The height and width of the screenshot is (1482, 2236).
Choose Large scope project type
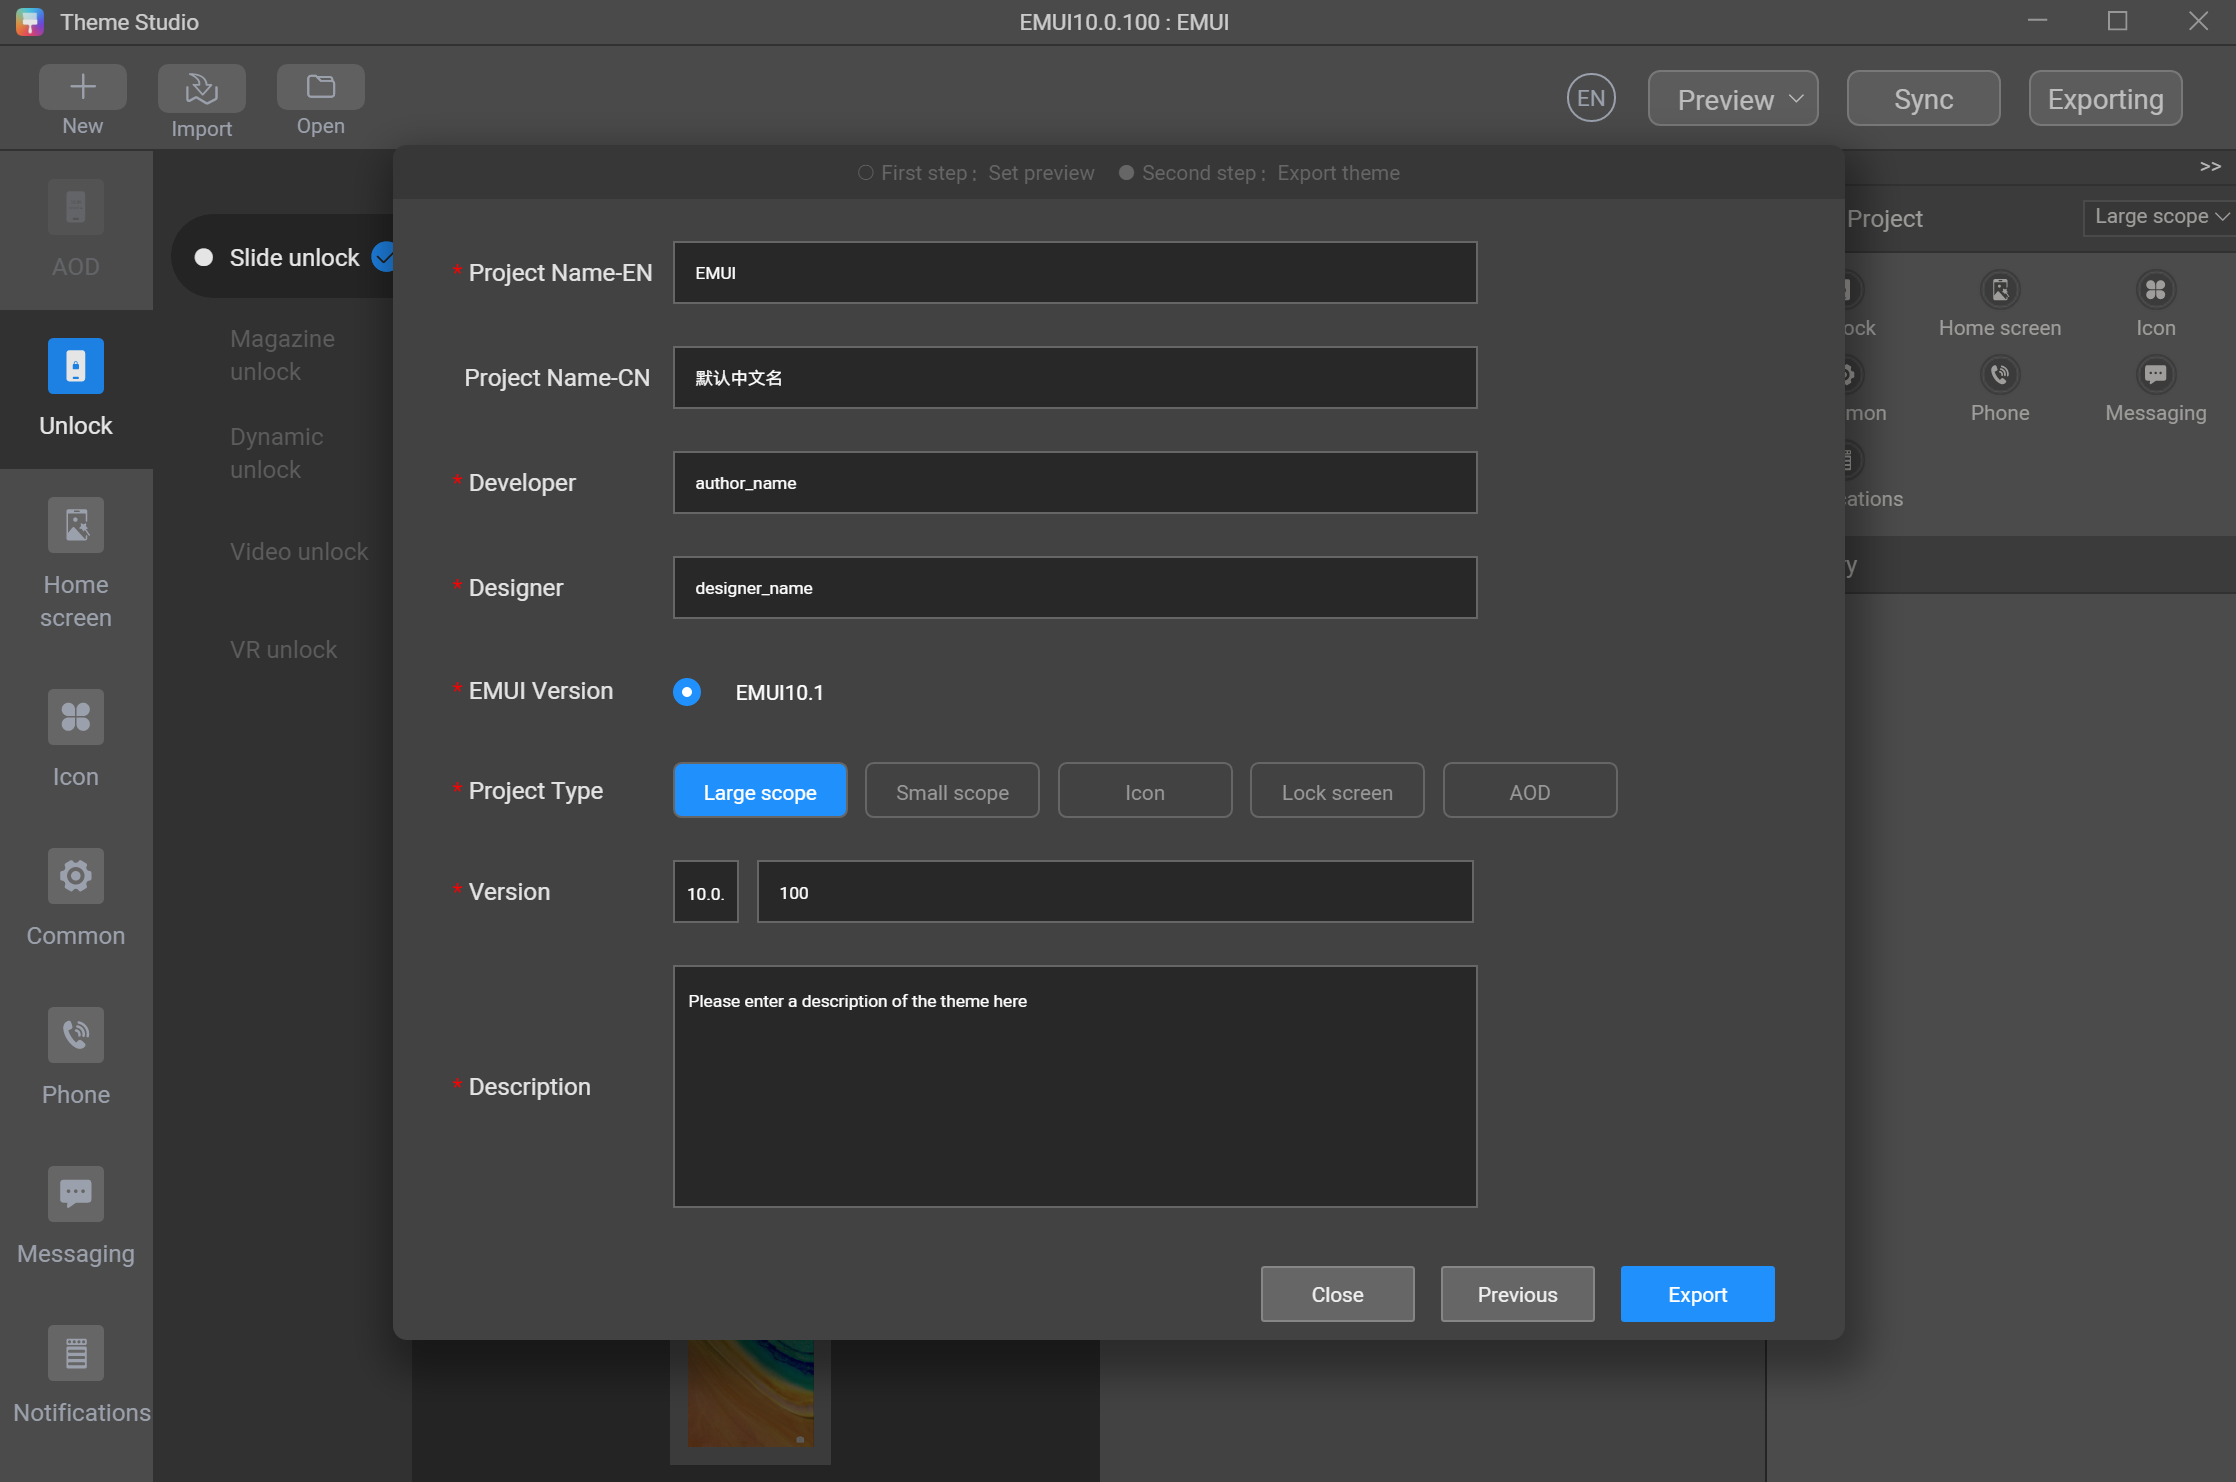tap(760, 791)
